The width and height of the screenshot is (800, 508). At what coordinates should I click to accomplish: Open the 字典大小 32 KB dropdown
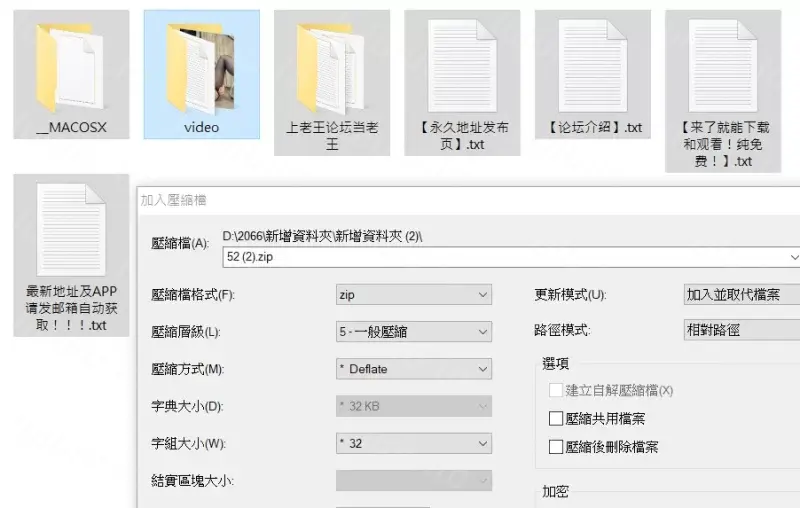[x=414, y=407]
